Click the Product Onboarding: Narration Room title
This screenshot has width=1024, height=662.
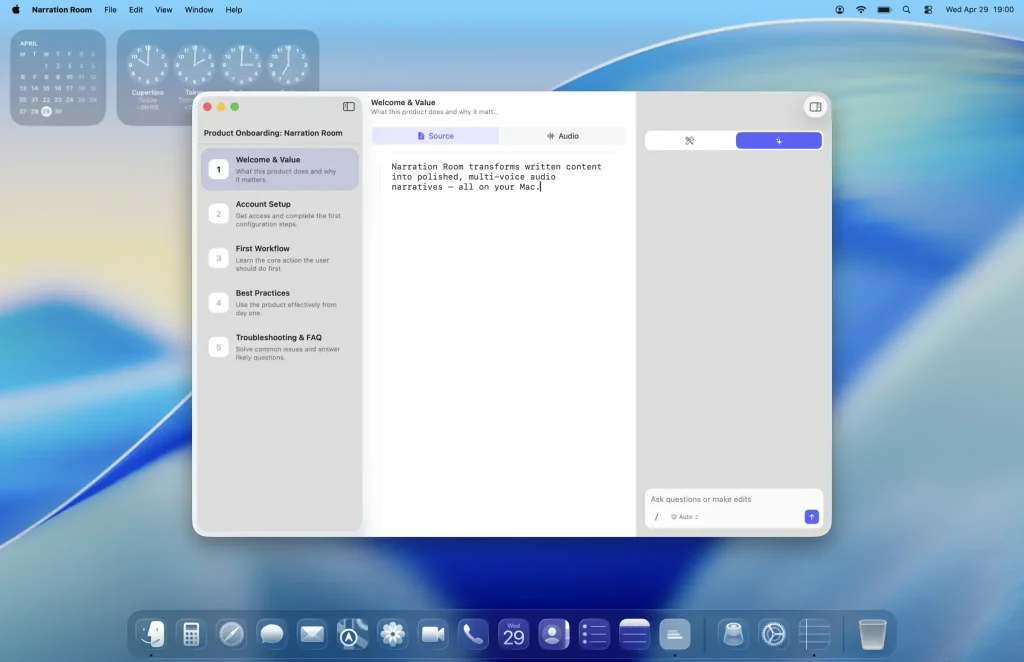click(273, 133)
